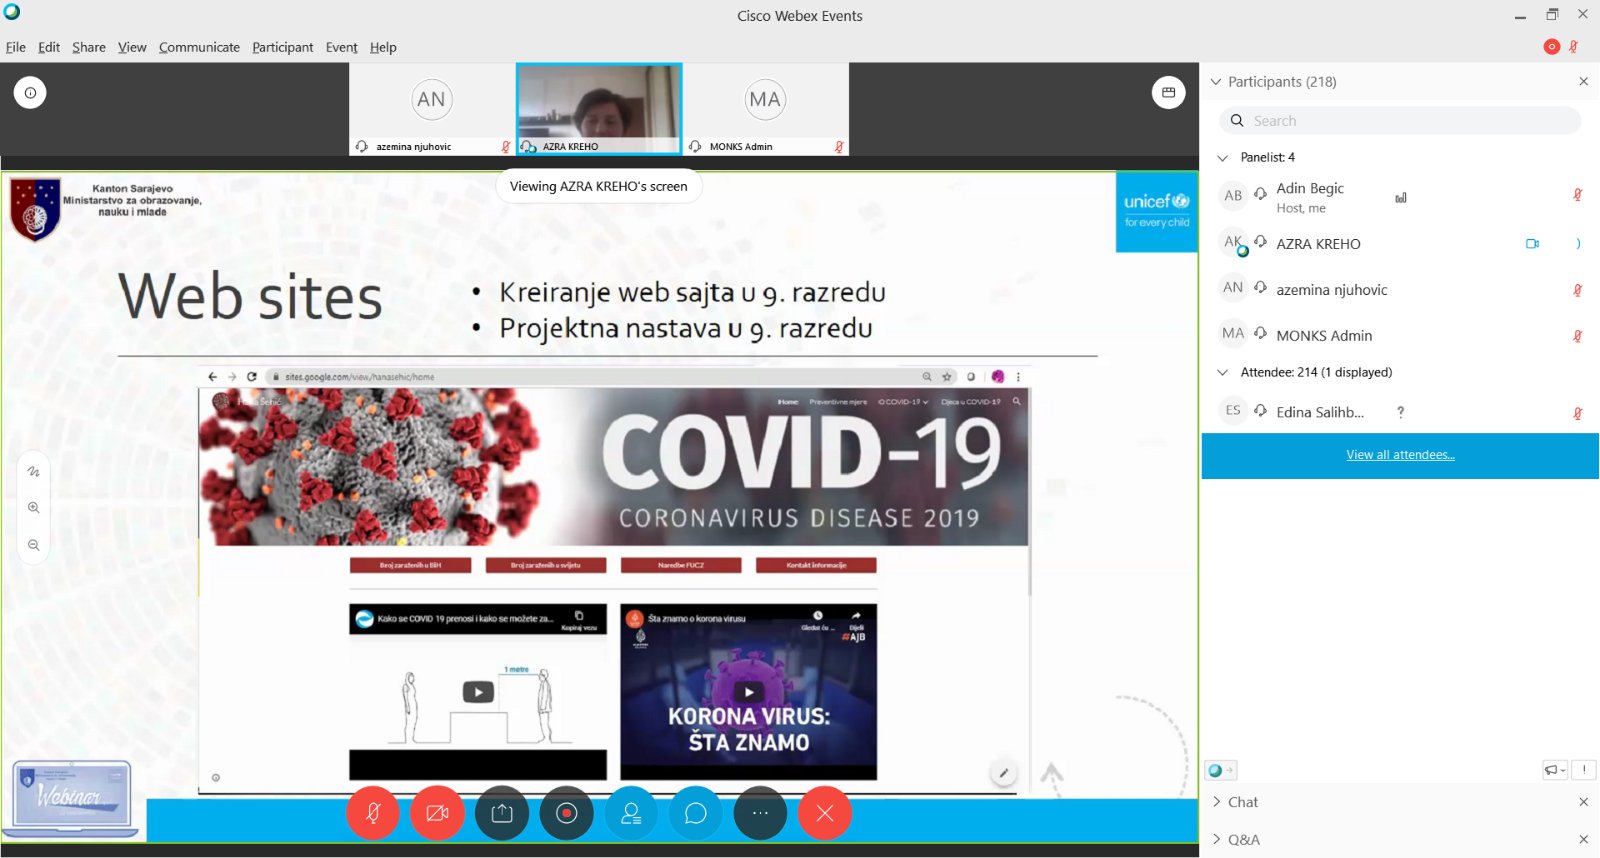Toggle video camera in bottom toolbar
Image resolution: width=1600 pixels, height=858 pixels.
click(x=437, y=814)
